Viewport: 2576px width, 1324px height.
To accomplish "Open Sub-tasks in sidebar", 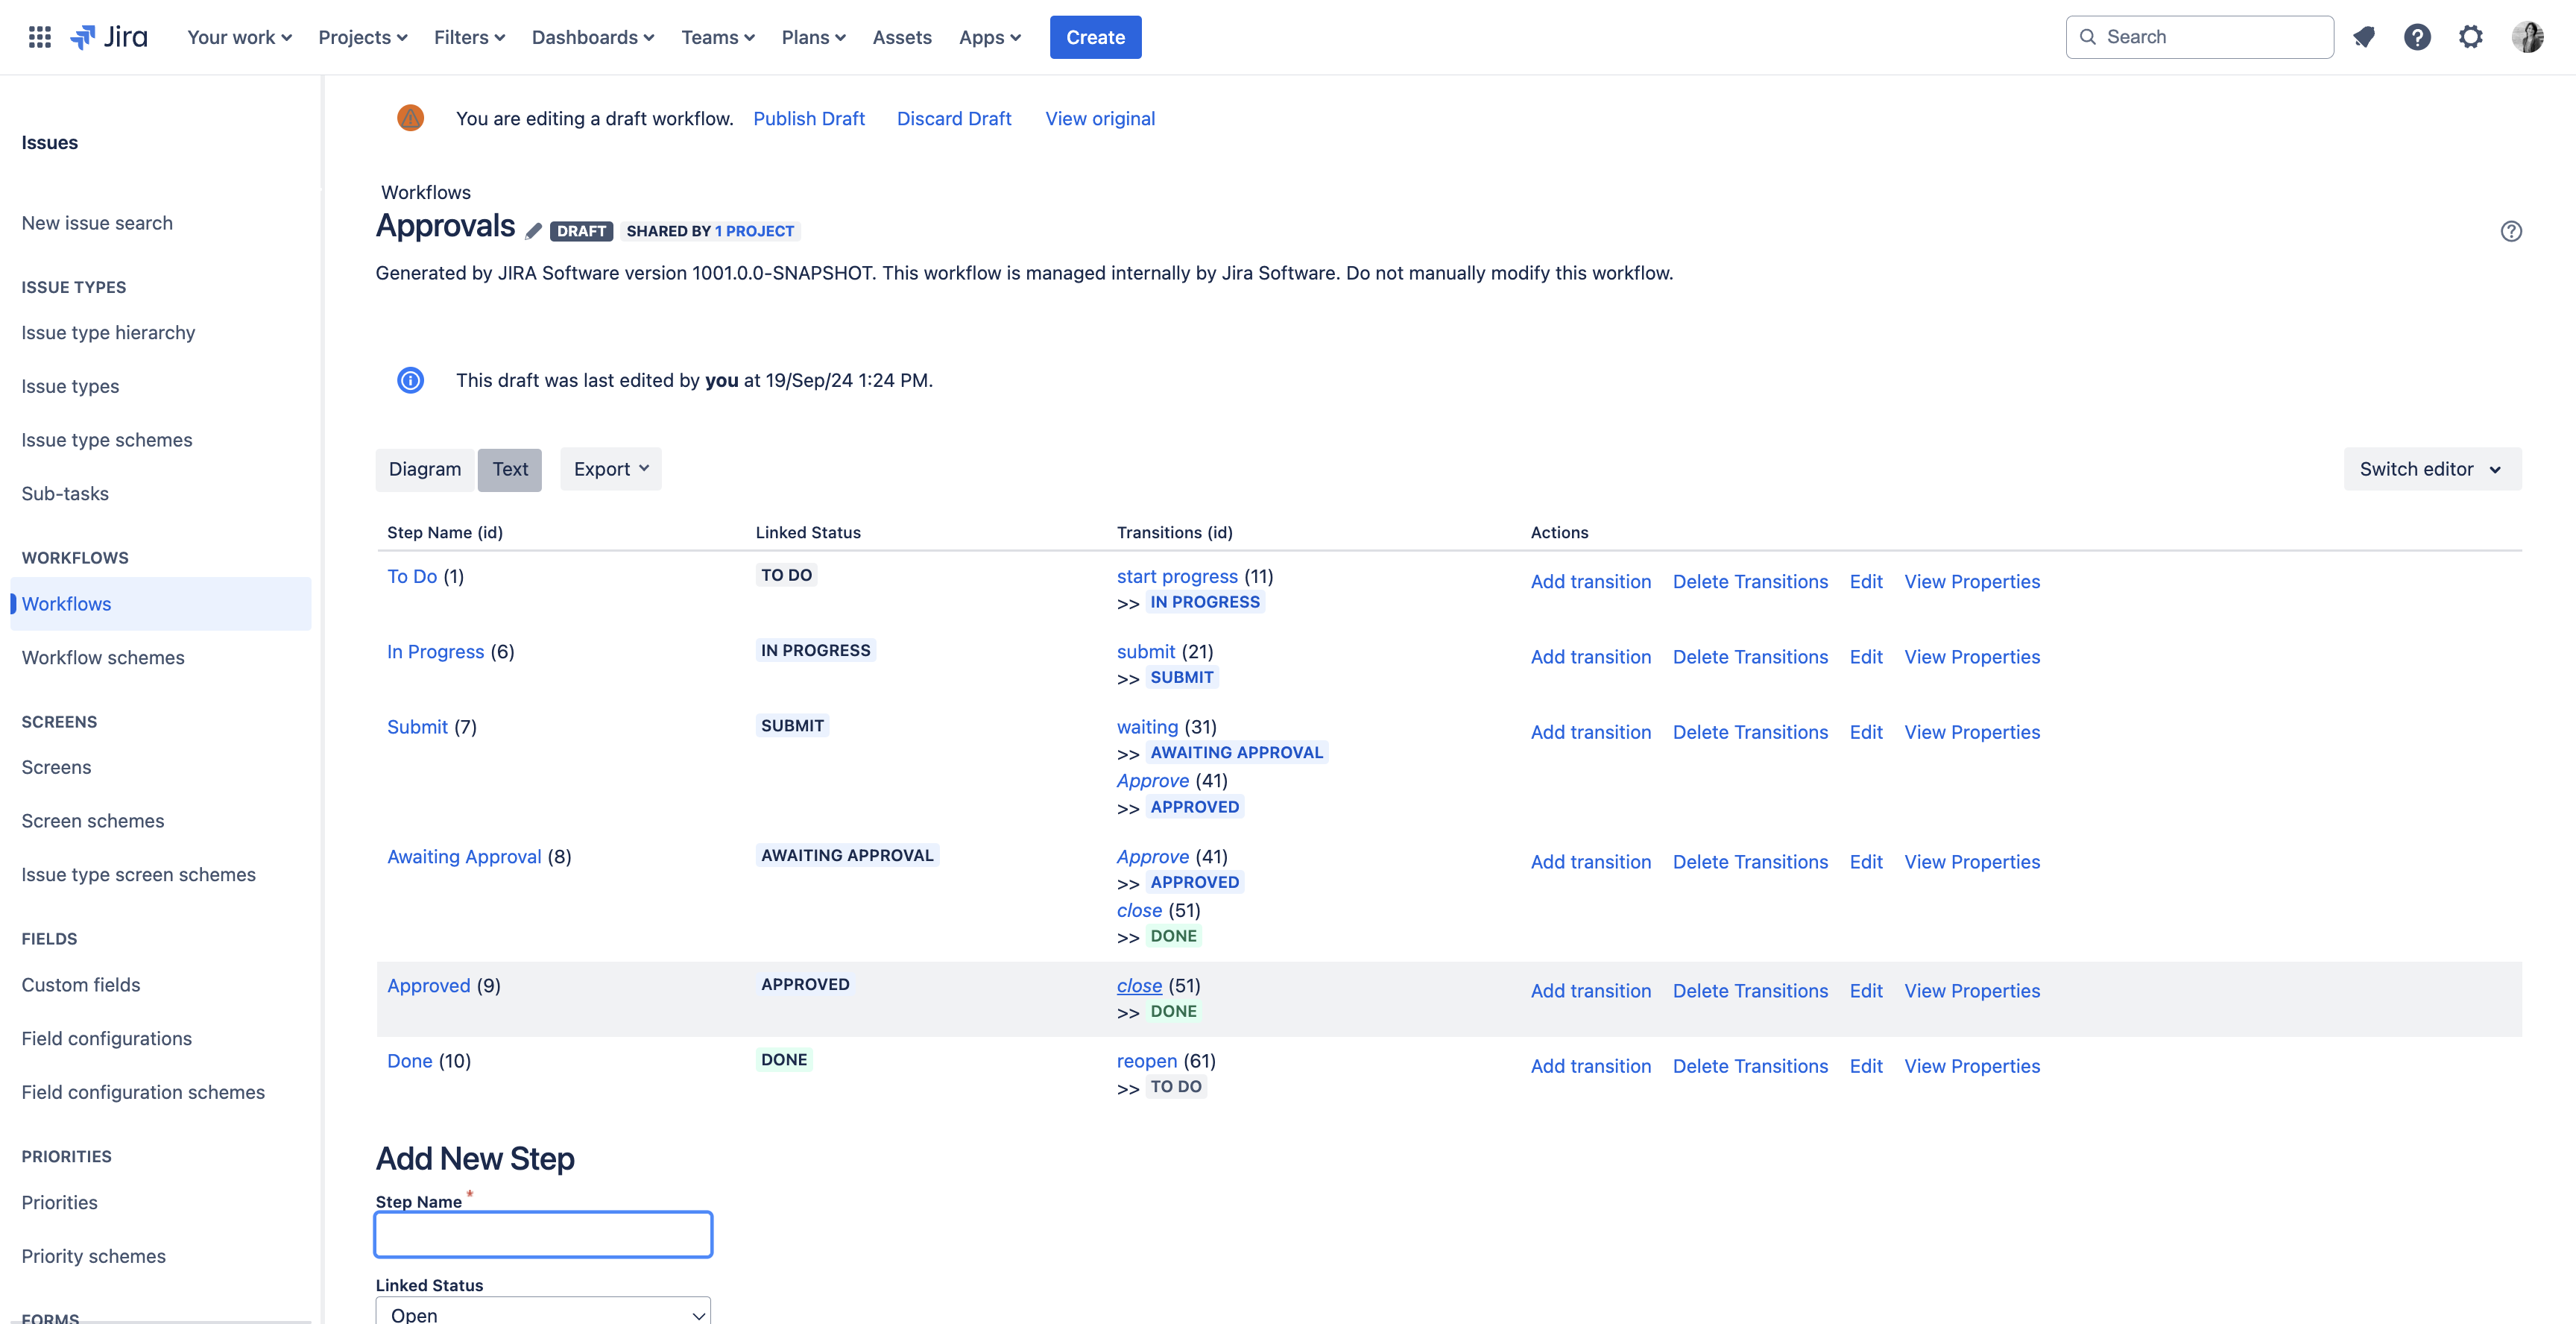I will click(x=65, y=494).
